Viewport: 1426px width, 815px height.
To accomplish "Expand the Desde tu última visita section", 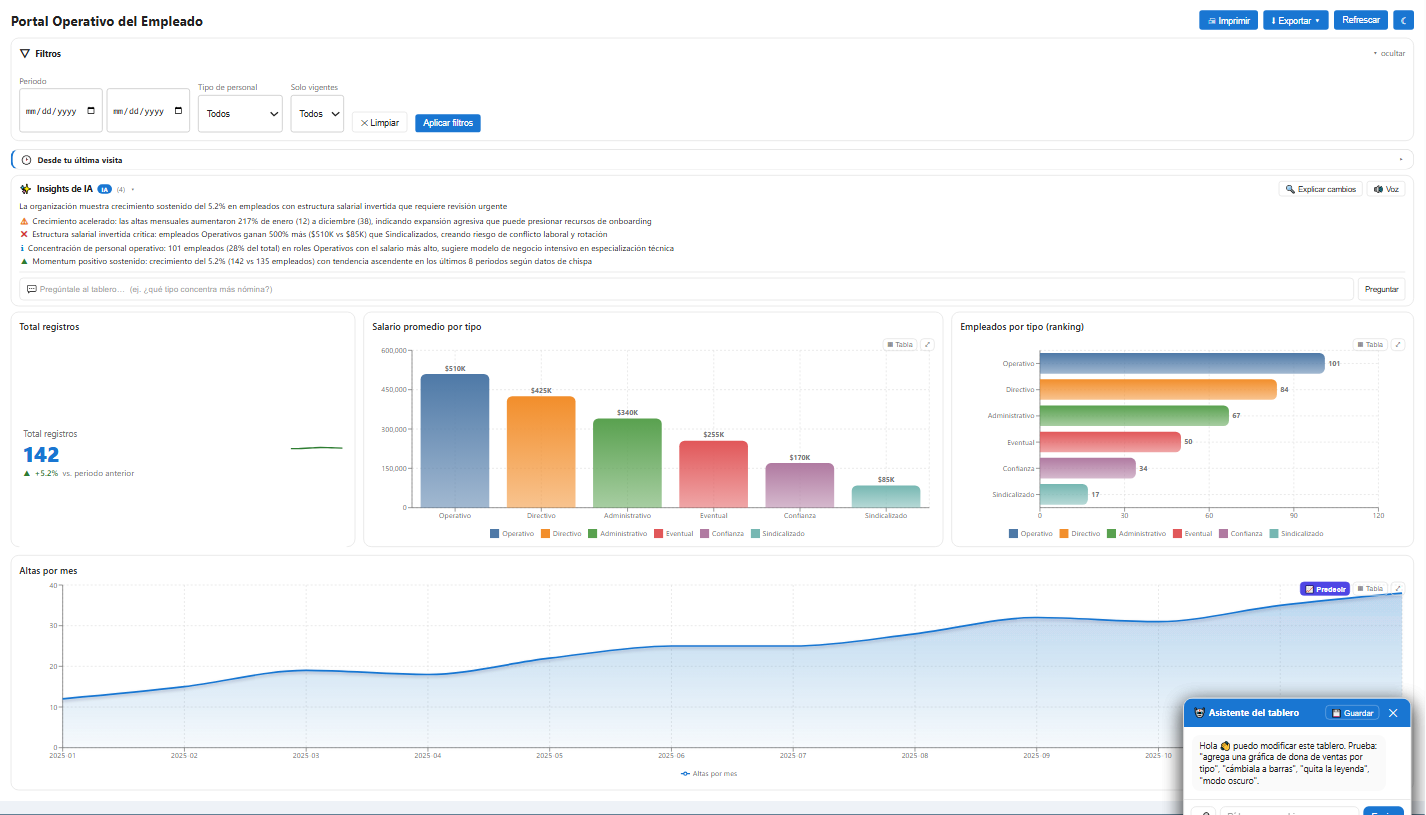I will (x=1400, y=160).
